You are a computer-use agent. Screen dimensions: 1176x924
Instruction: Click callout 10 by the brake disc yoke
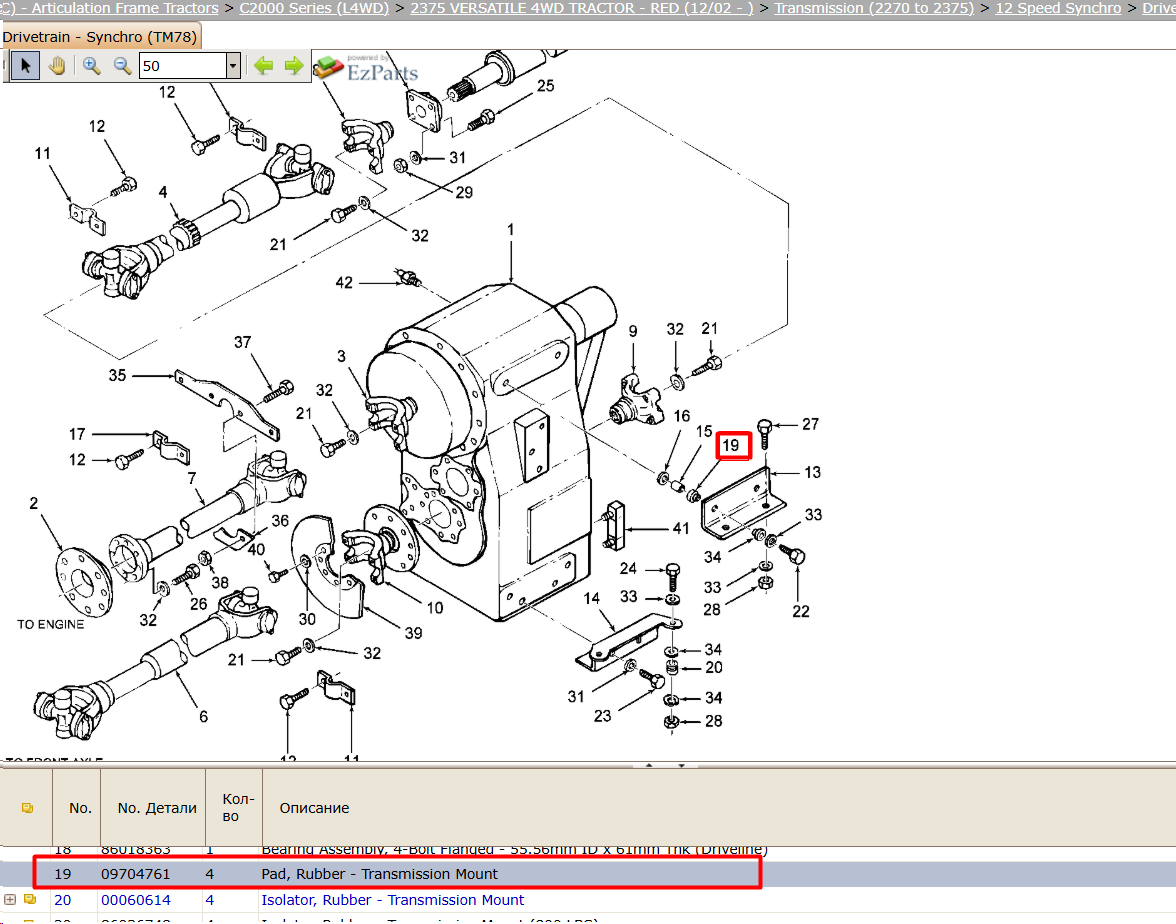(x=435, y=608)
